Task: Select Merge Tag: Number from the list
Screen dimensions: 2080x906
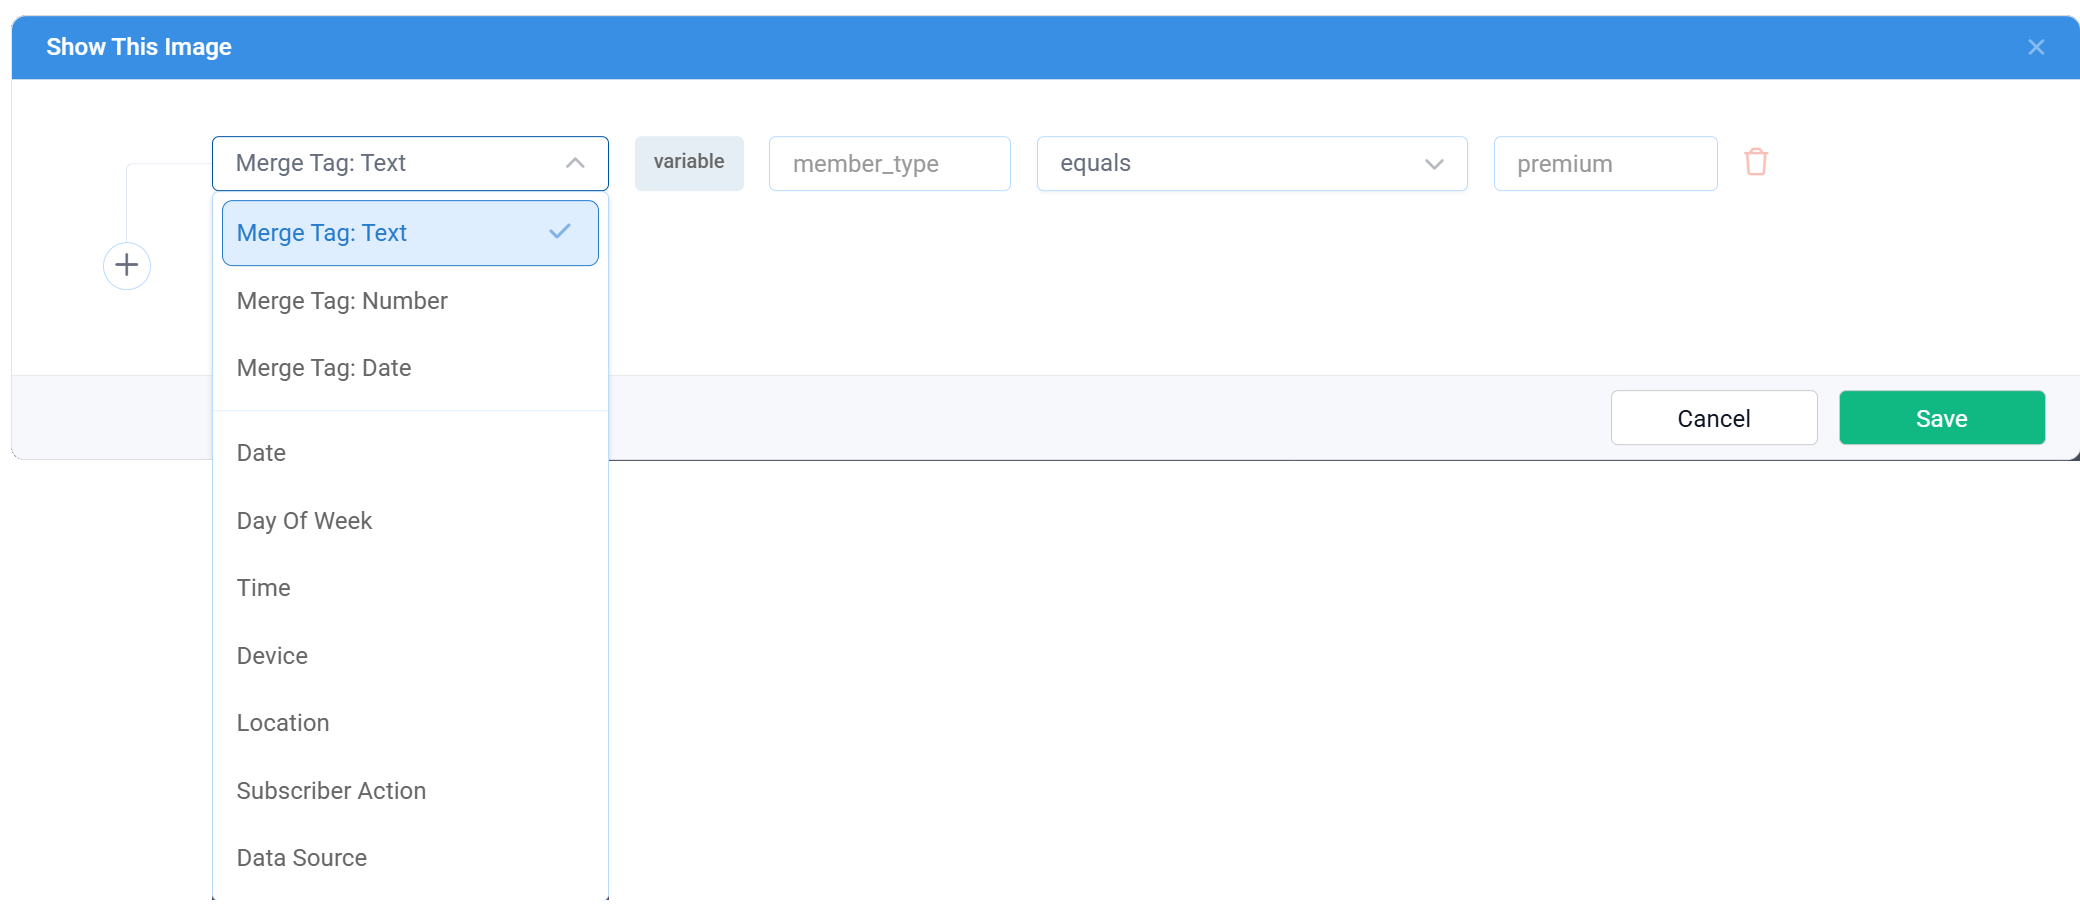Action: point(342,300)
